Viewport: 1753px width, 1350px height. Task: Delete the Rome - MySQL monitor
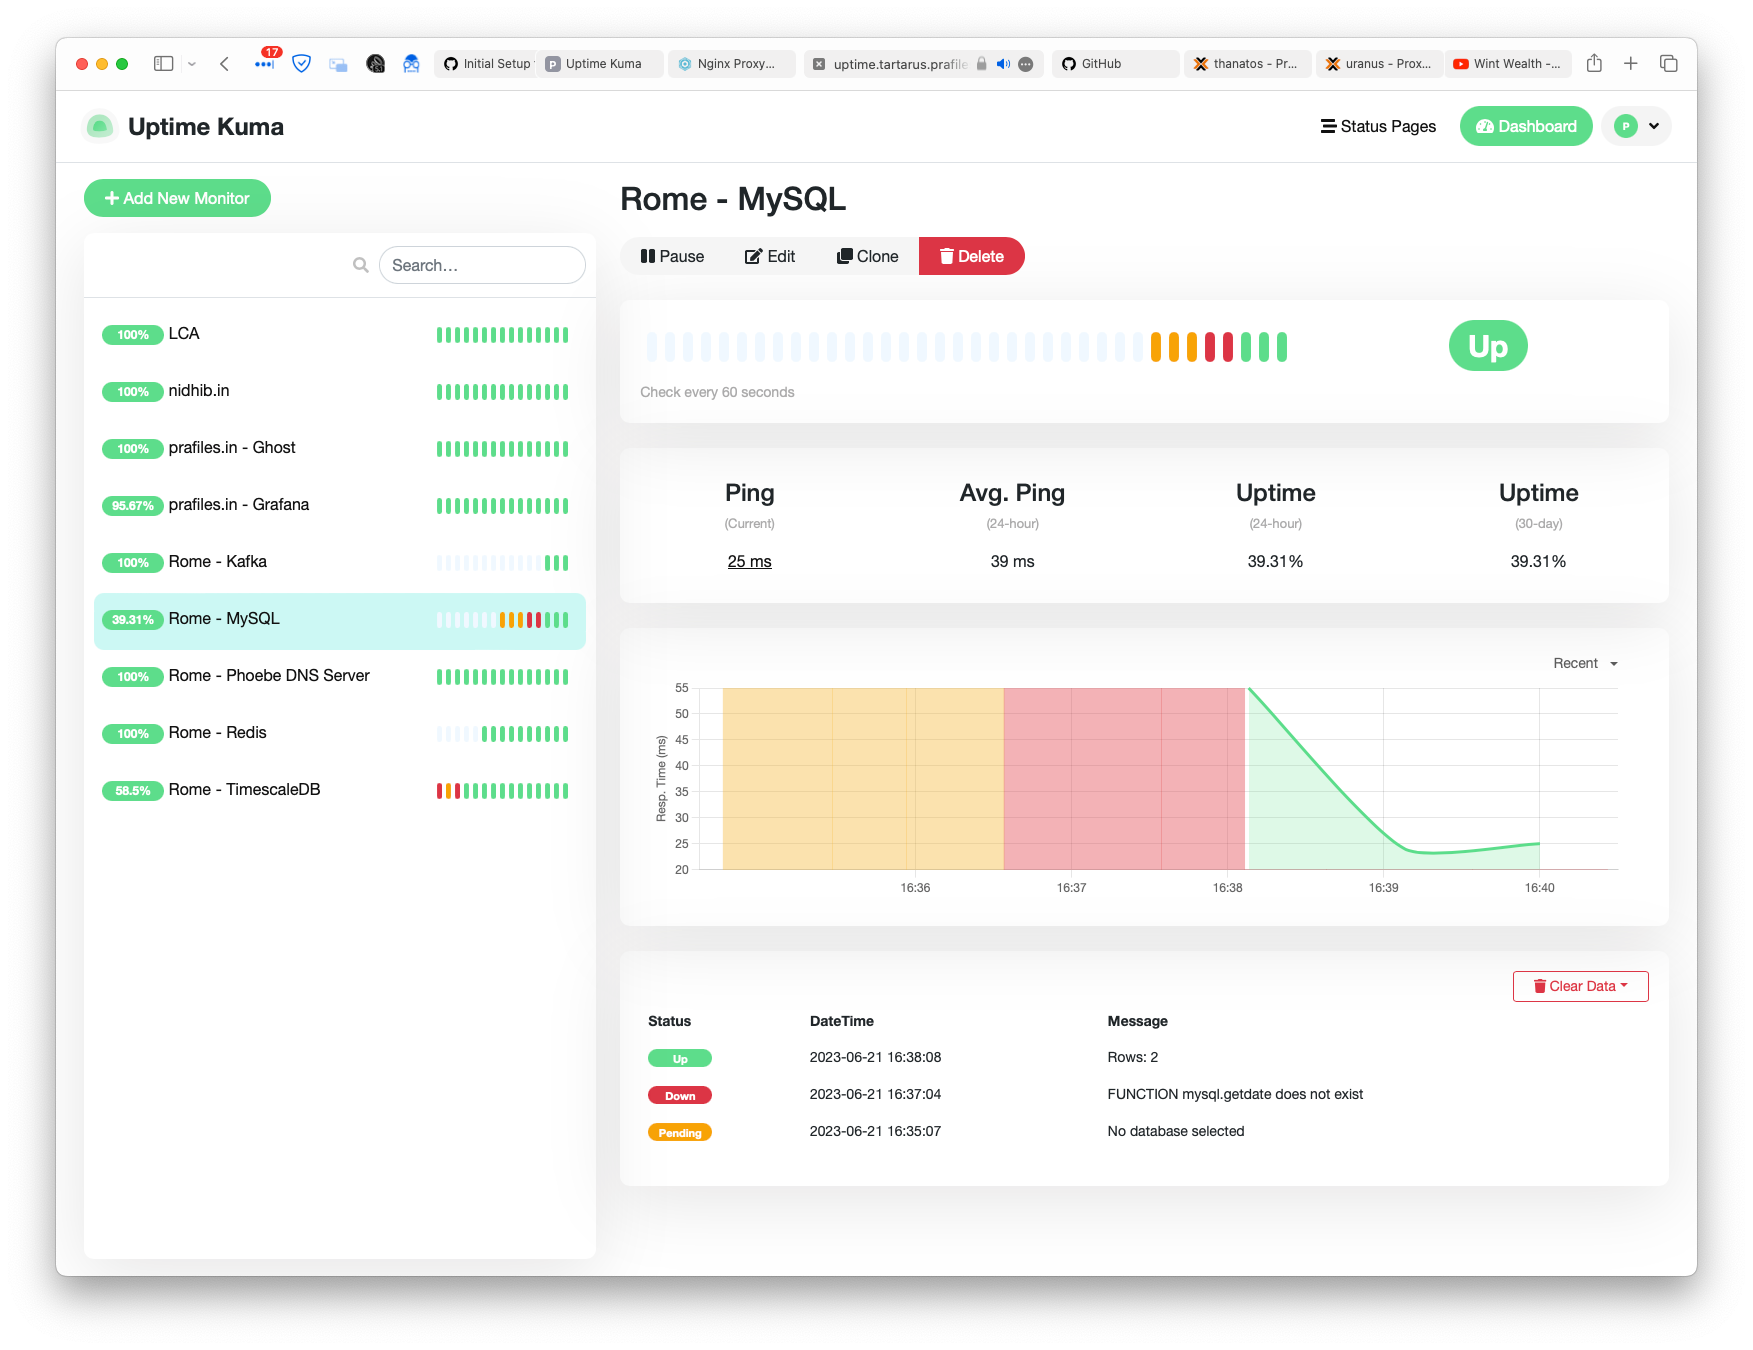[x=972, y=256]
